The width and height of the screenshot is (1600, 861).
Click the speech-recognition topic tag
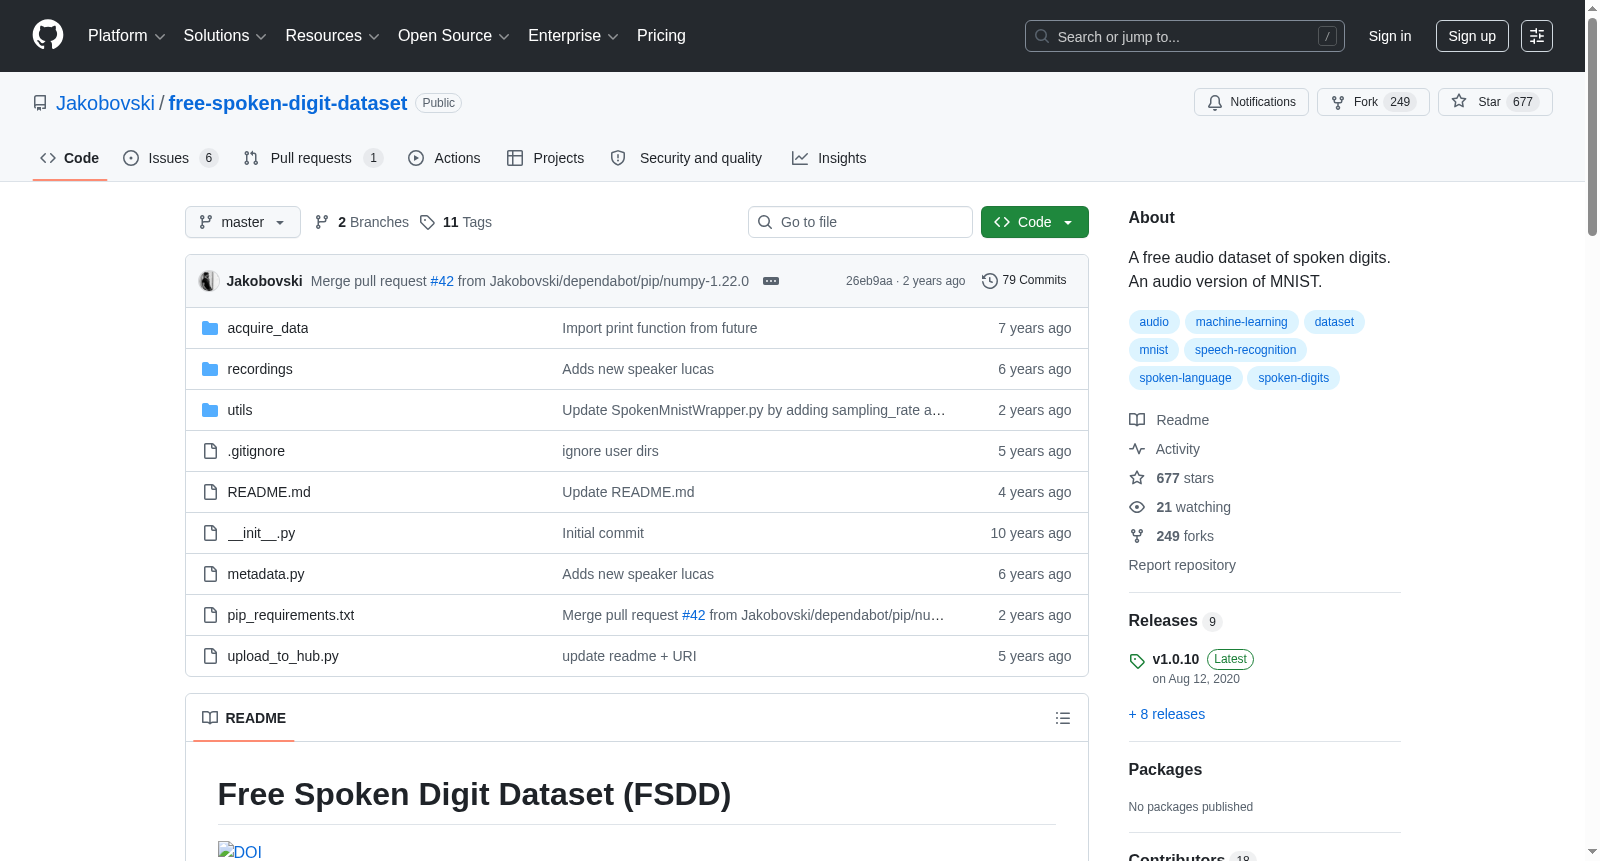tap(1245, 350)
